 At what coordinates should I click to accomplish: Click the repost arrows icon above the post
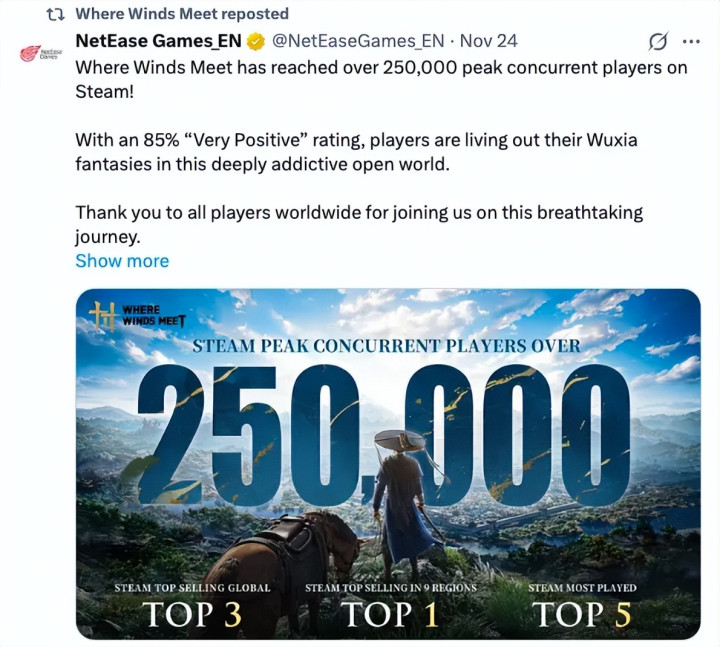coord(55,14)
